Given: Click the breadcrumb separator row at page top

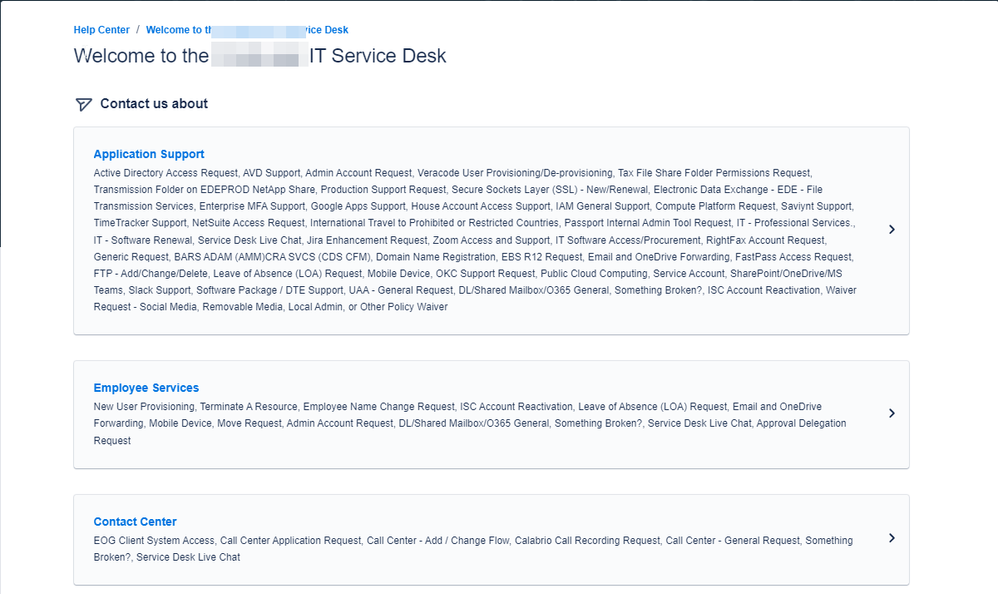Looking at the screenshot, I should point(139,29).
